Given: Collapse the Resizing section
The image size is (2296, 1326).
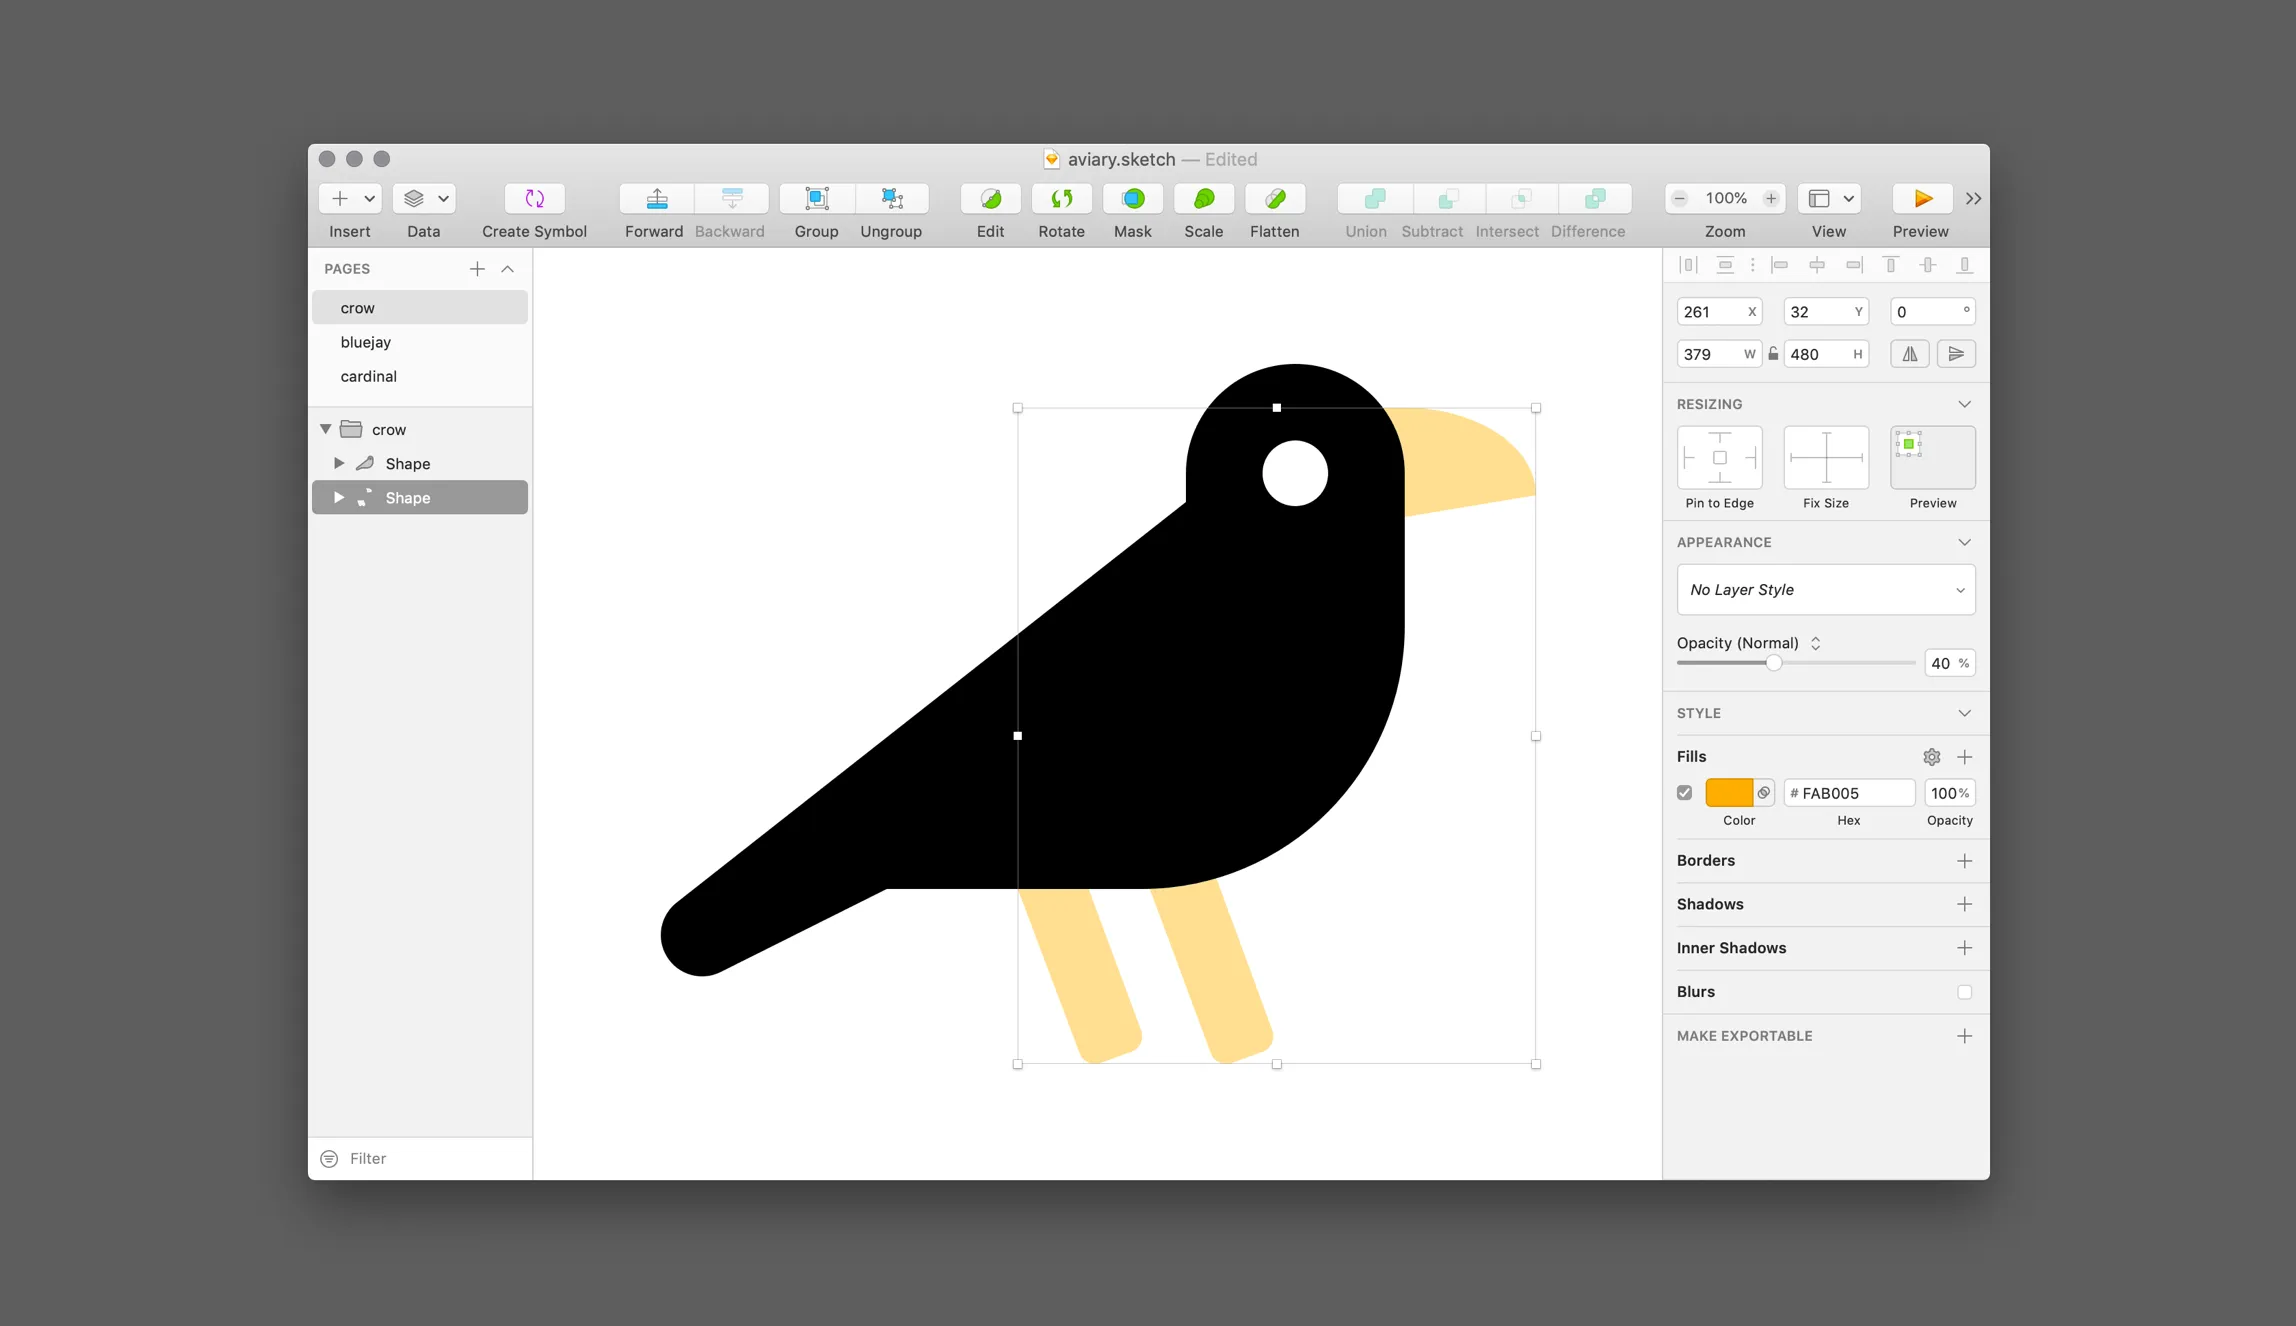Looking at the screenshot, I should tap(1964, 404).
